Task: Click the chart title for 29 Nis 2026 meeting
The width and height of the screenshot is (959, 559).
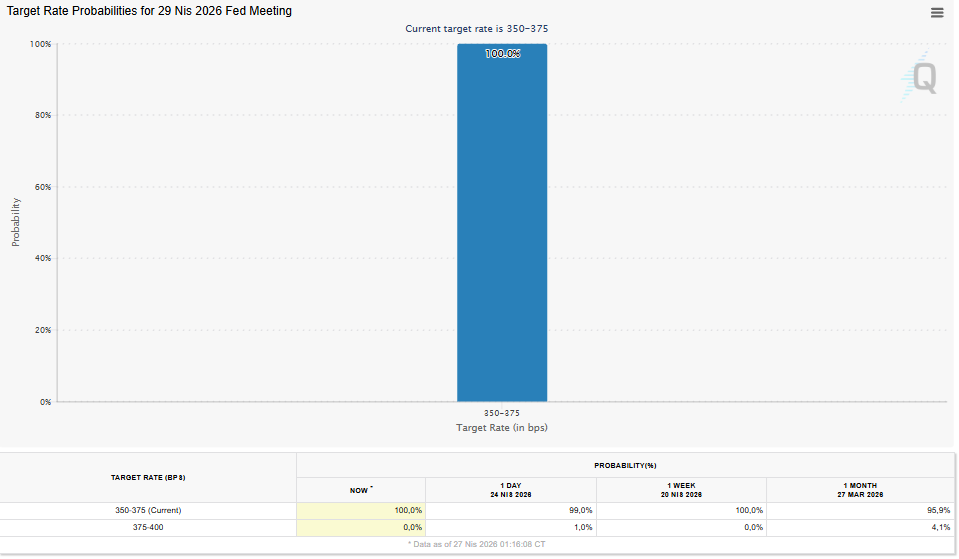Action: (150, 11)
